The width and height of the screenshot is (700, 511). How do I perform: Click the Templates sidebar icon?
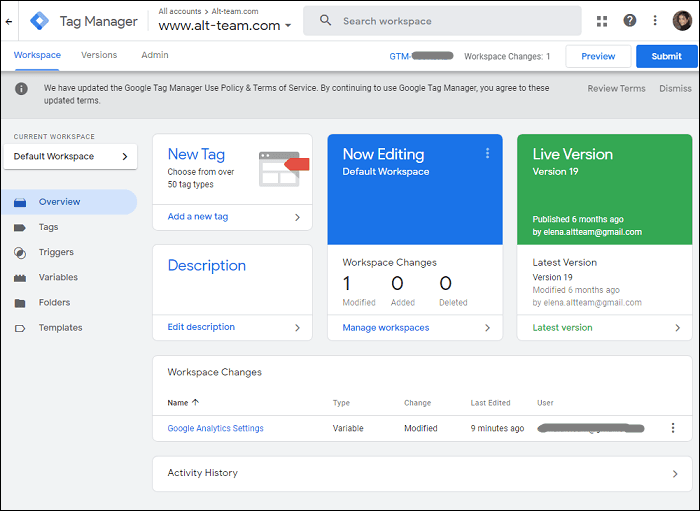[20, 328]
